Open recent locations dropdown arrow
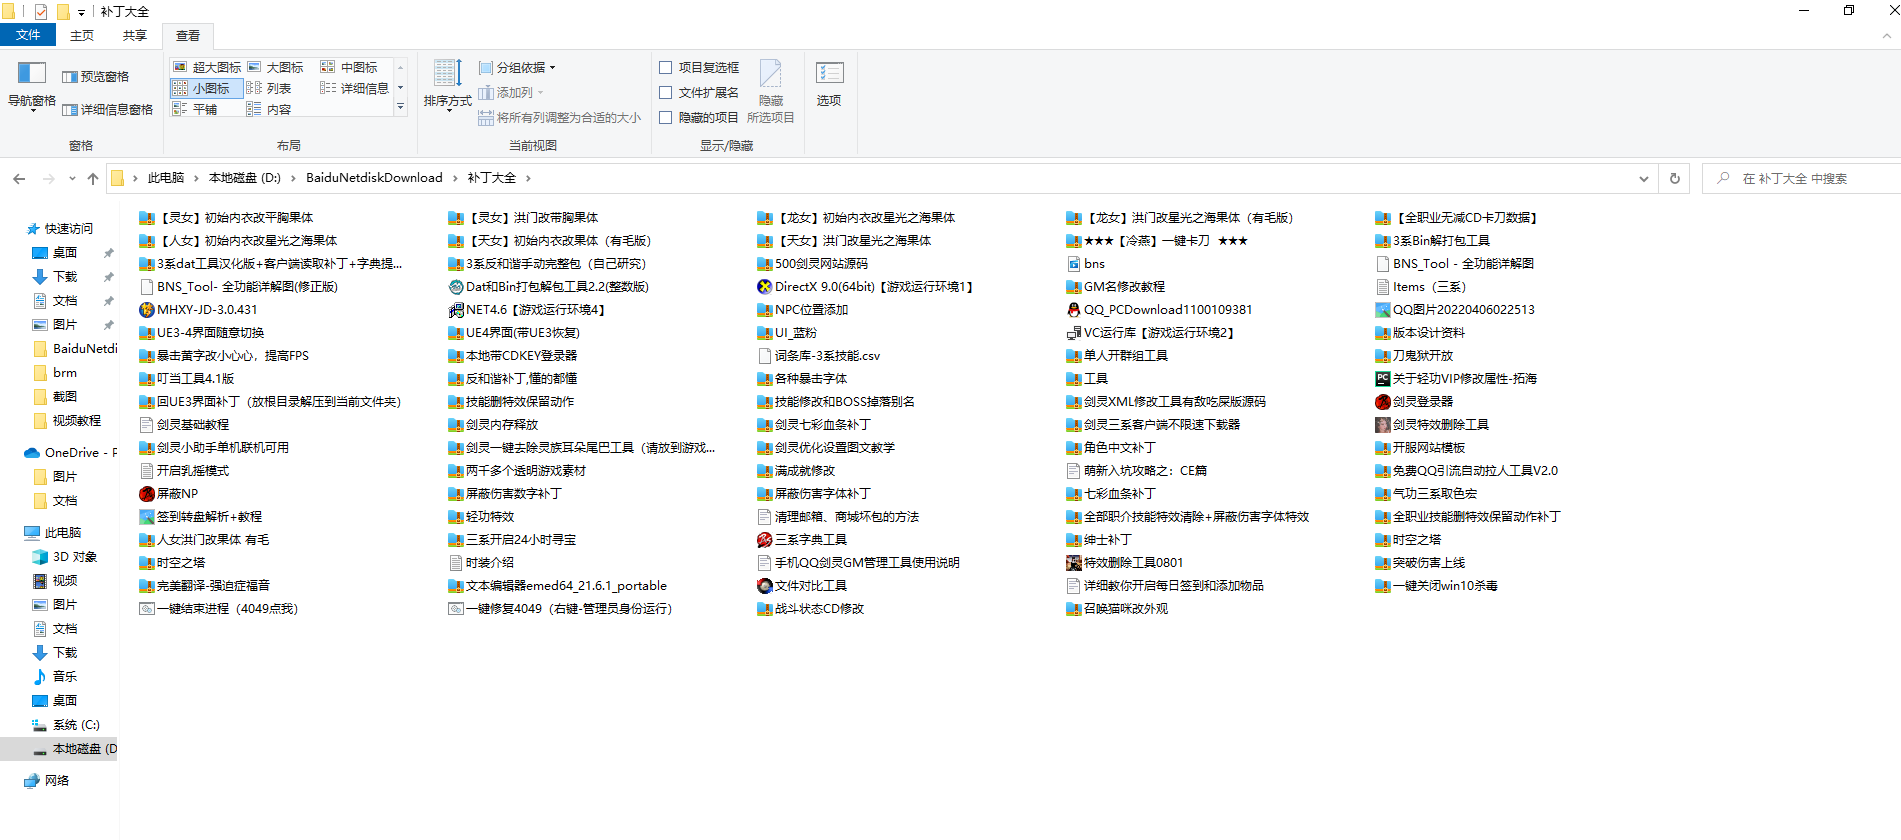 [x=72, y=179]
